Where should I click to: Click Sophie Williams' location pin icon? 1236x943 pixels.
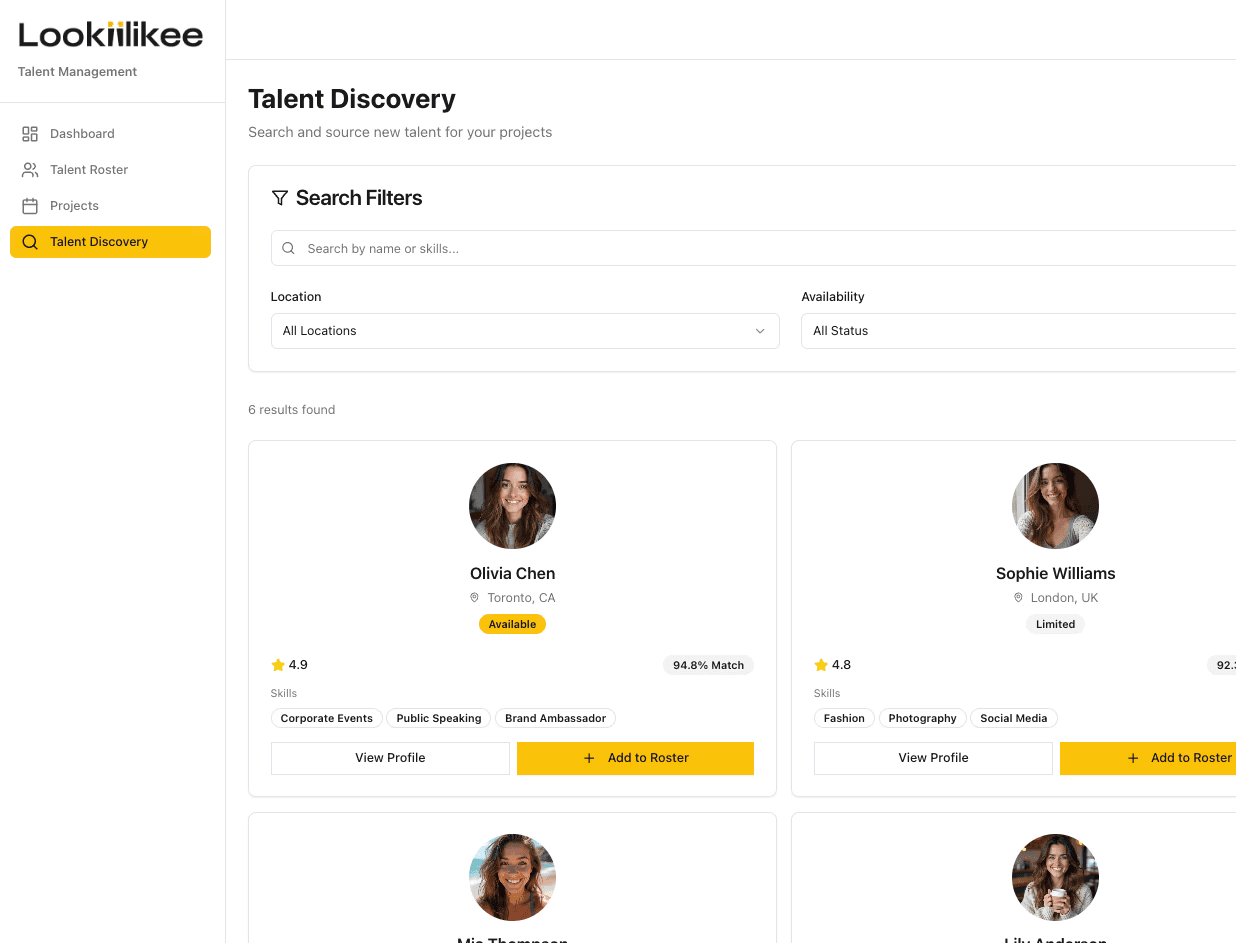tap(1018, 597)
